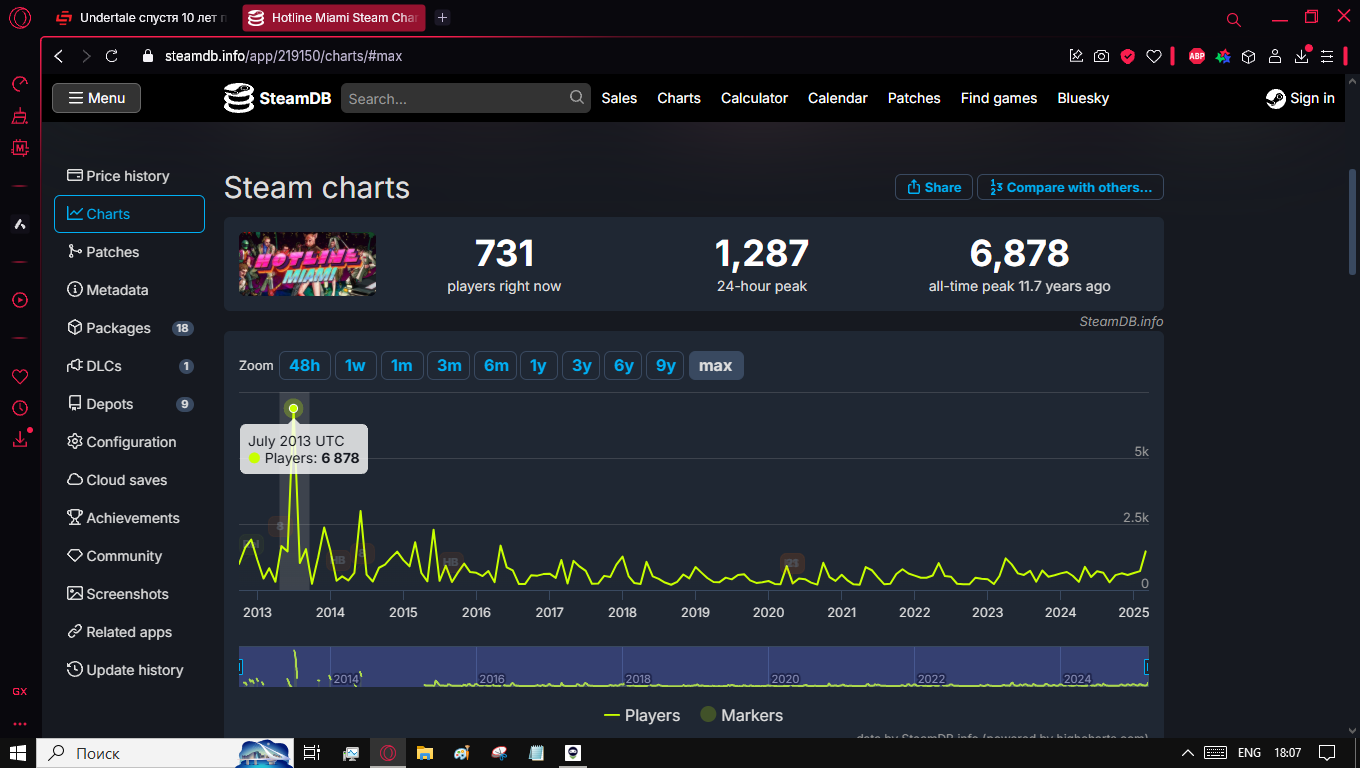Open Patches in top navigation bar
This screenshot has width=1360, height=768.
914,98
